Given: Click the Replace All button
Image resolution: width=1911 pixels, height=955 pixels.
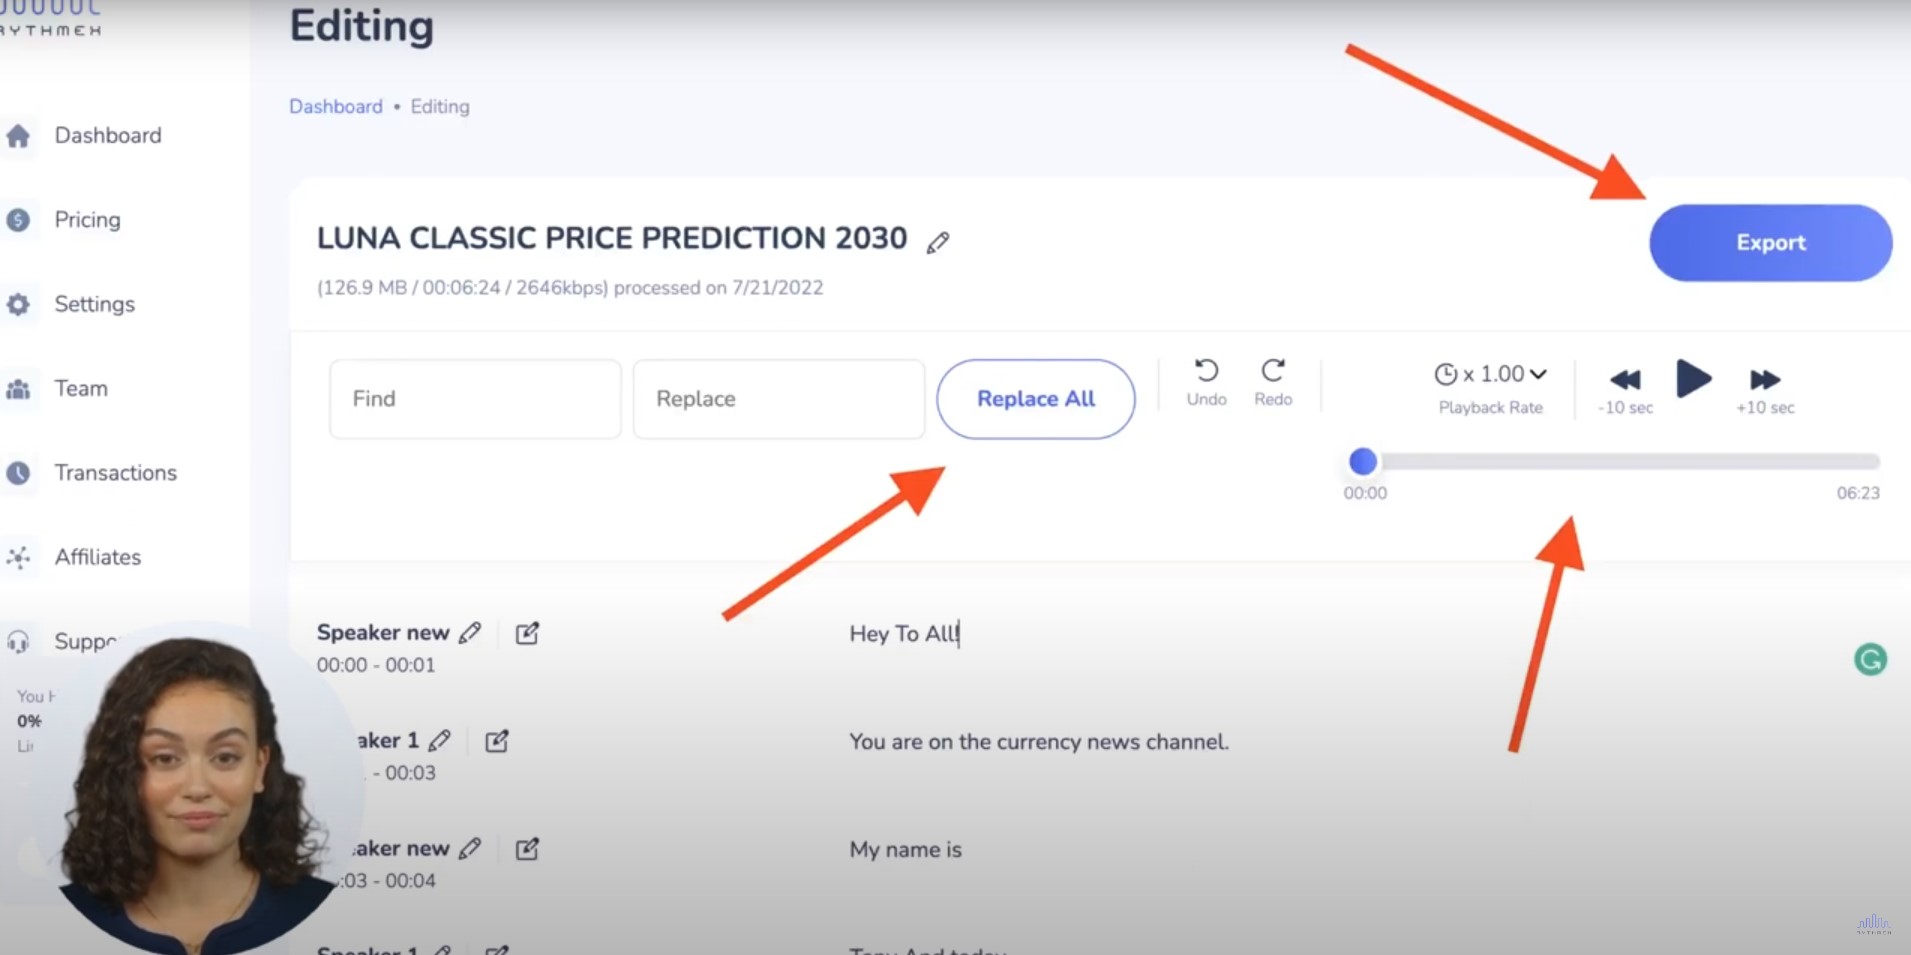Looking at the screenshot, I should pos(1035,399).
